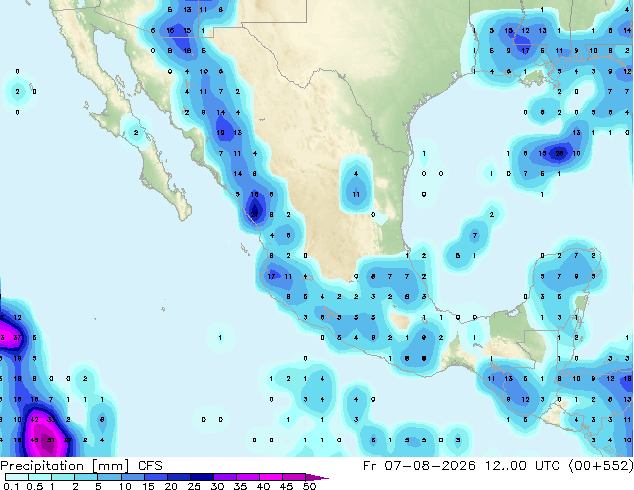Click the 40 label under the legend bar
Image resolution: width=634 pixels, height=490 pixels.
pos(264,486)
